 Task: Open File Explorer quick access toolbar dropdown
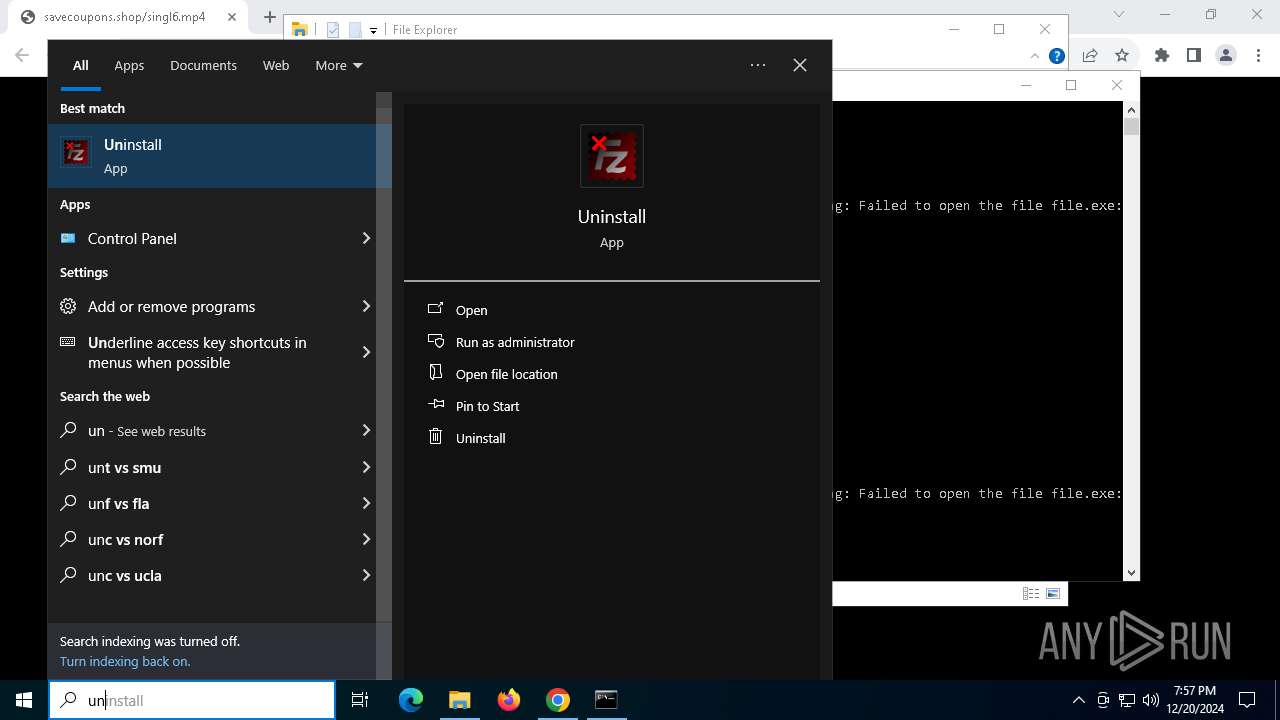(373, 30)
